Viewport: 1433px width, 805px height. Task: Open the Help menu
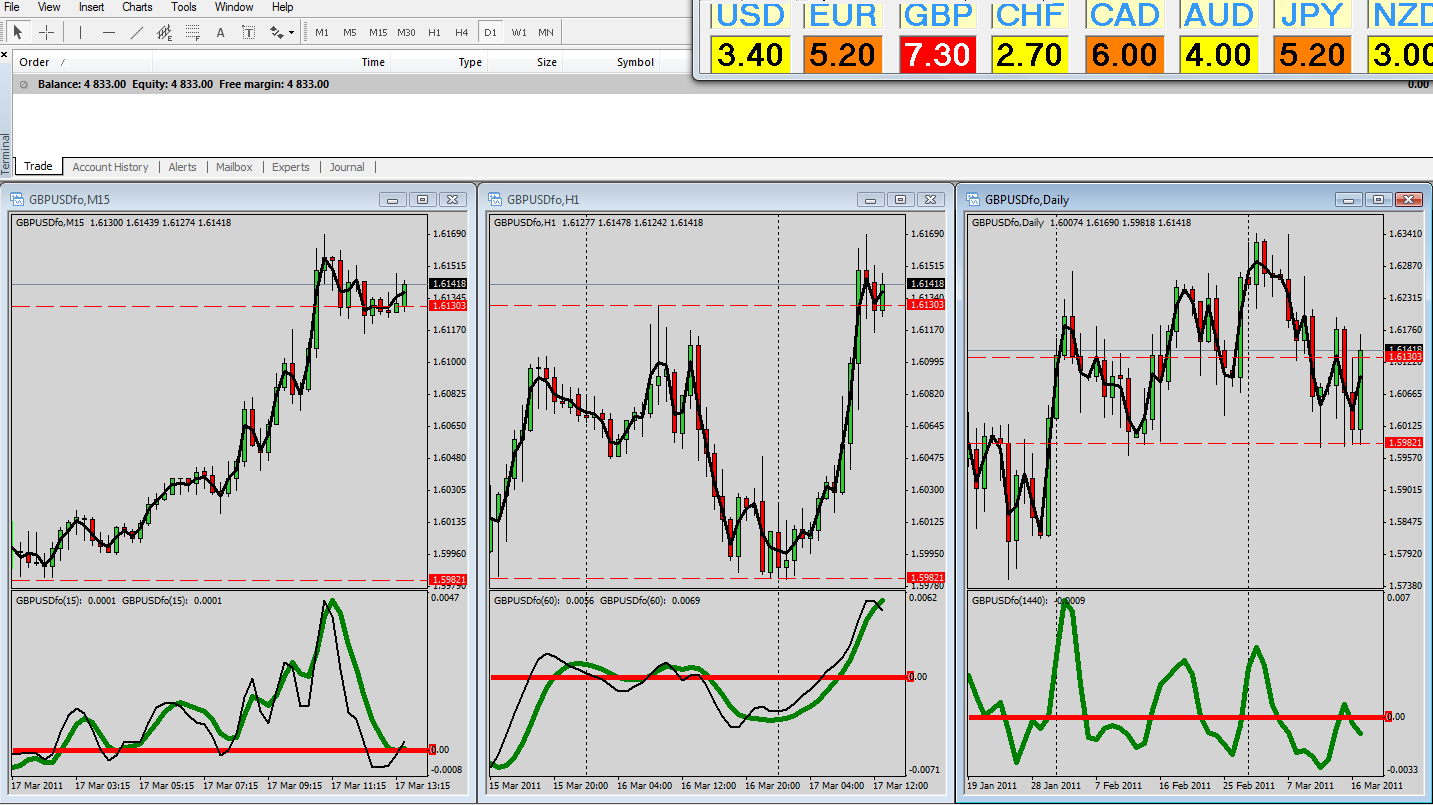coord(283,7)
